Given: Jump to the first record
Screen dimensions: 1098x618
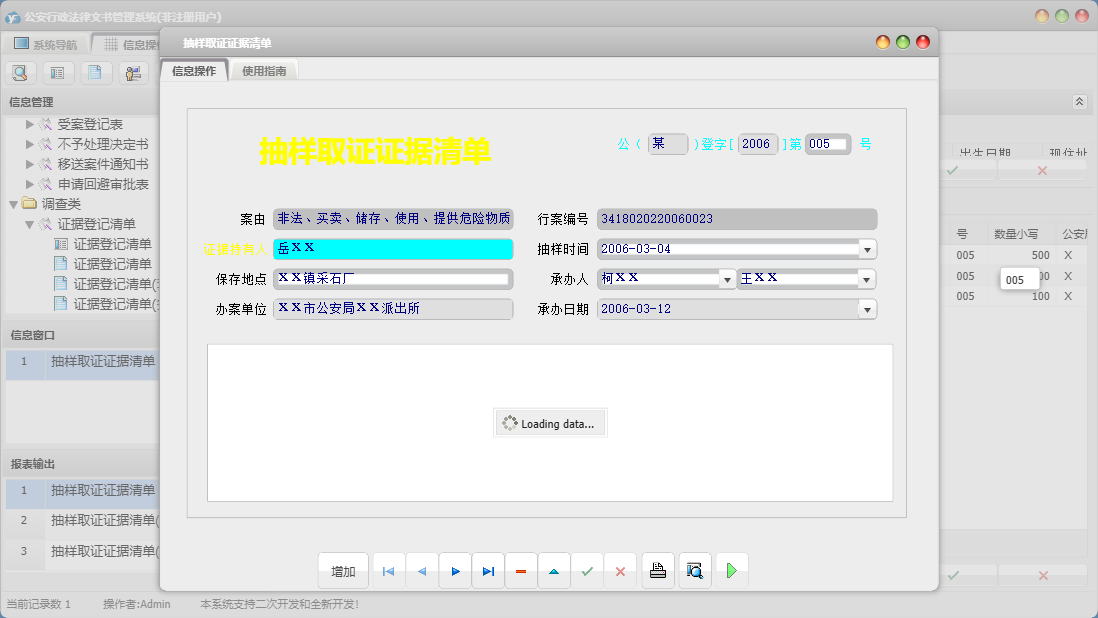Looking at the screenshot, I should (x=389, y=571).
